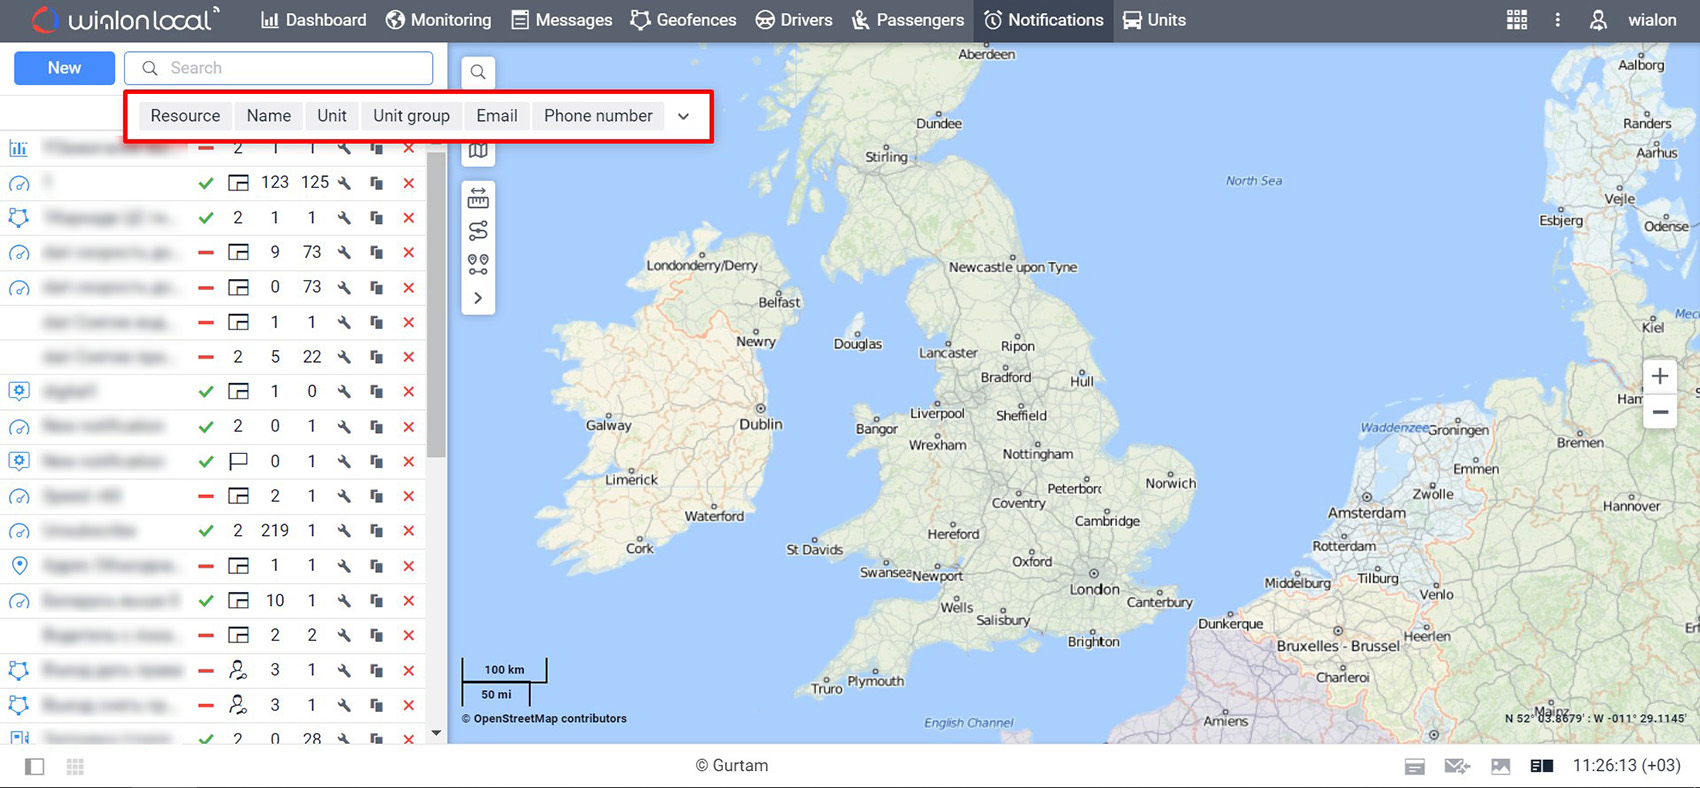The image size is (1700, 788).
Task: Toggle green checkmark in row with 219
Action: [x=206, y=531]
